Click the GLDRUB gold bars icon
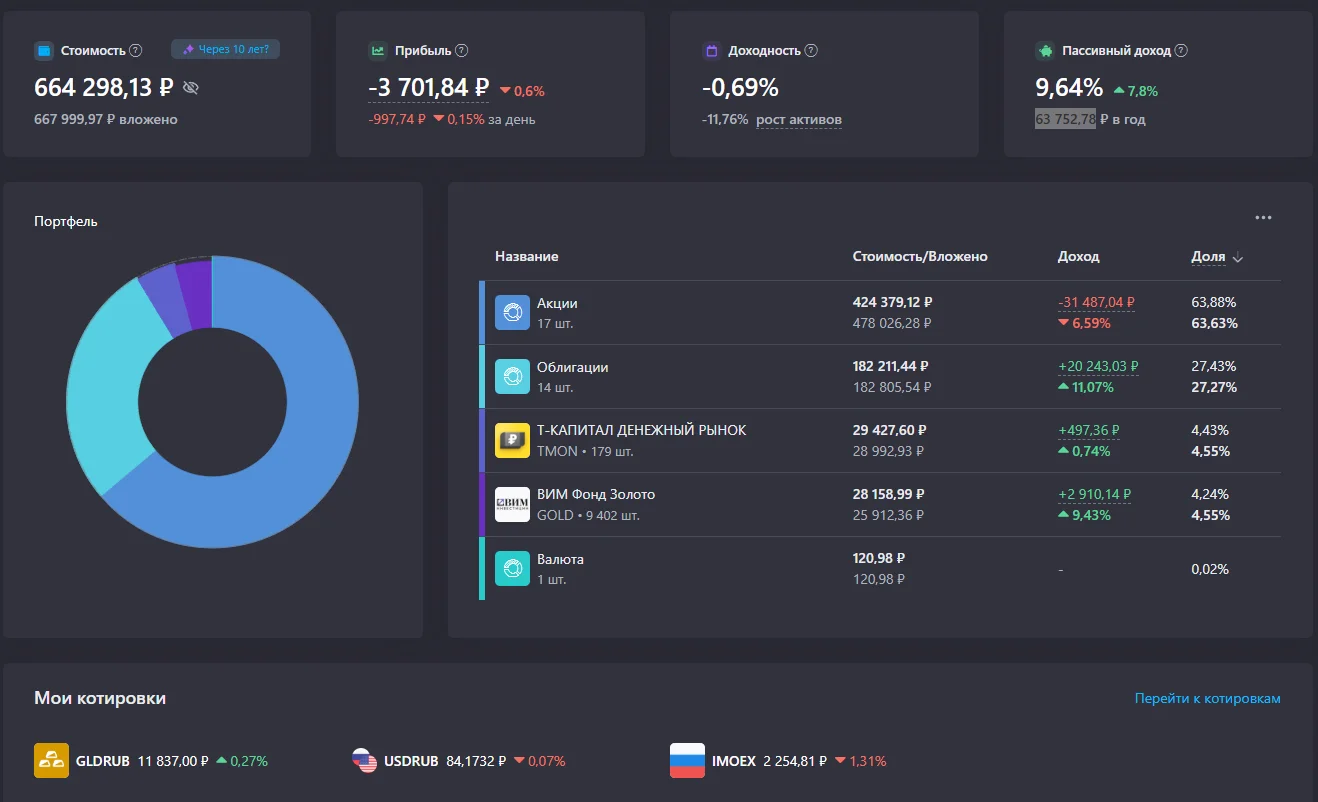1318x802 pixels. (51, 760)
